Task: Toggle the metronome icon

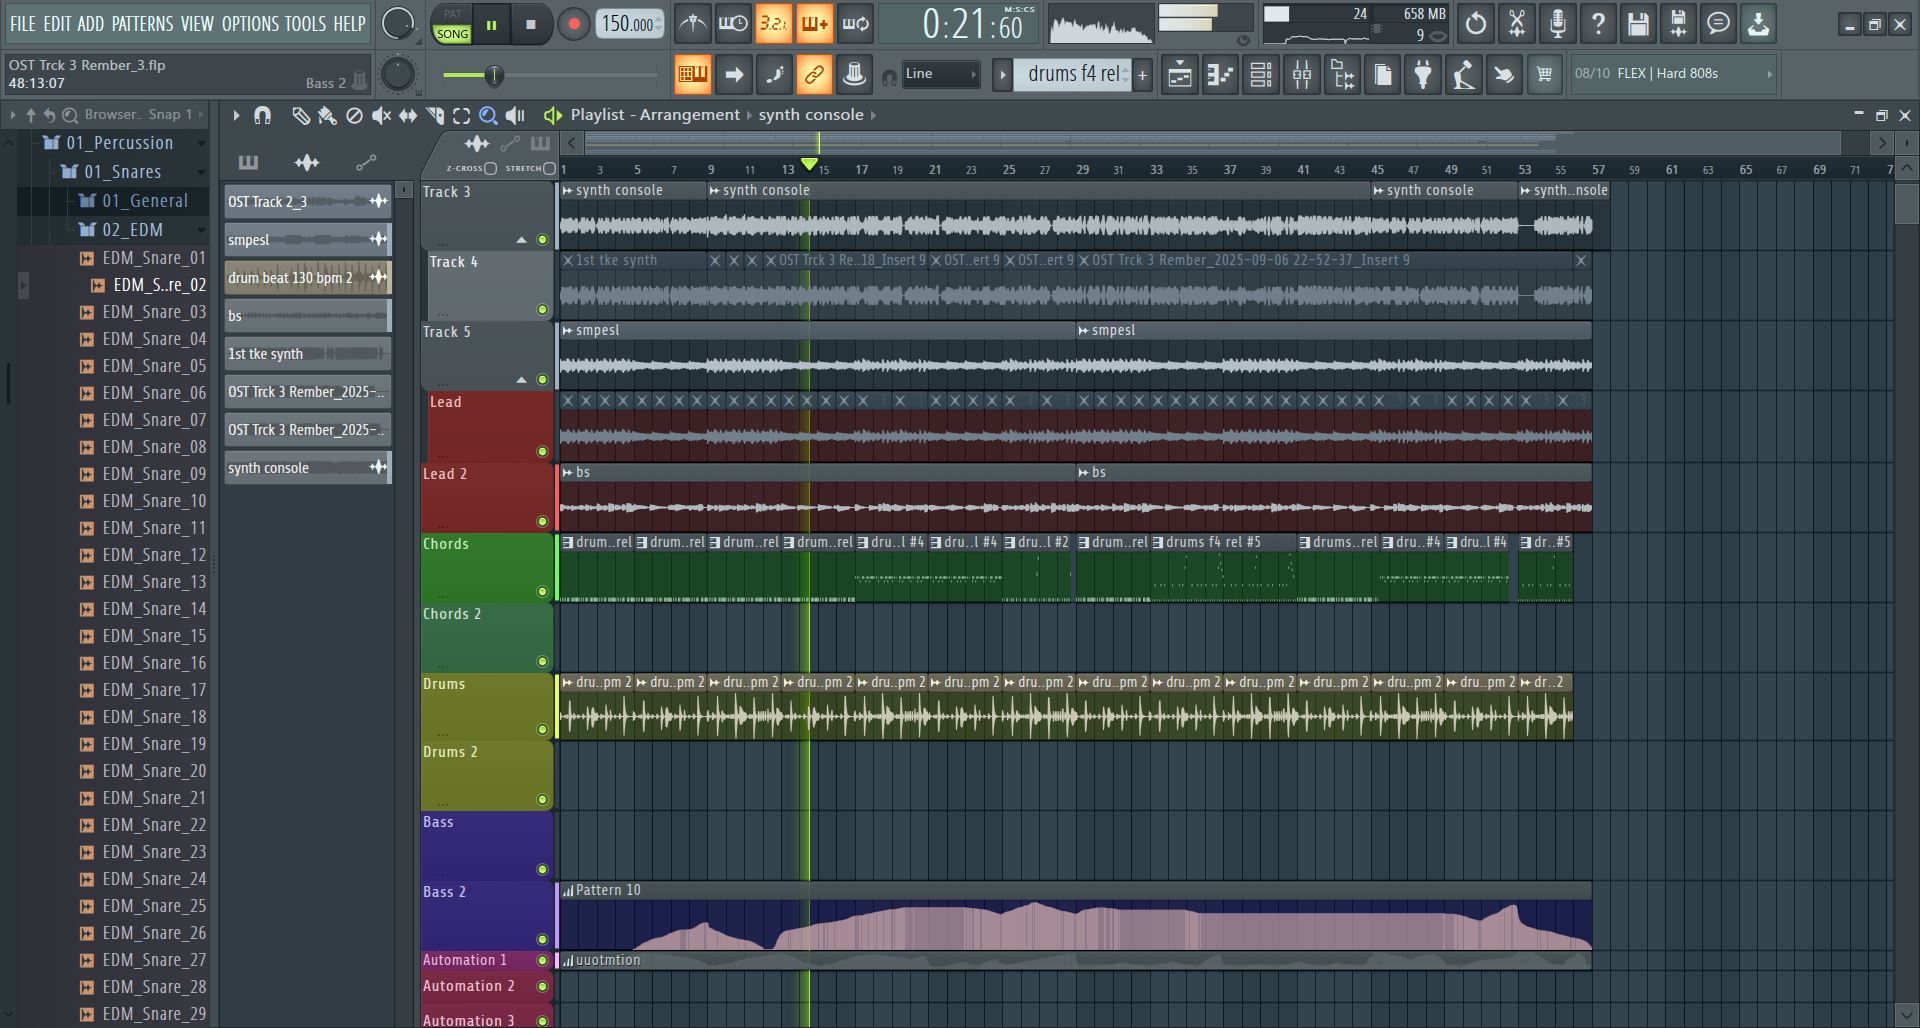Action: (692, 24)
